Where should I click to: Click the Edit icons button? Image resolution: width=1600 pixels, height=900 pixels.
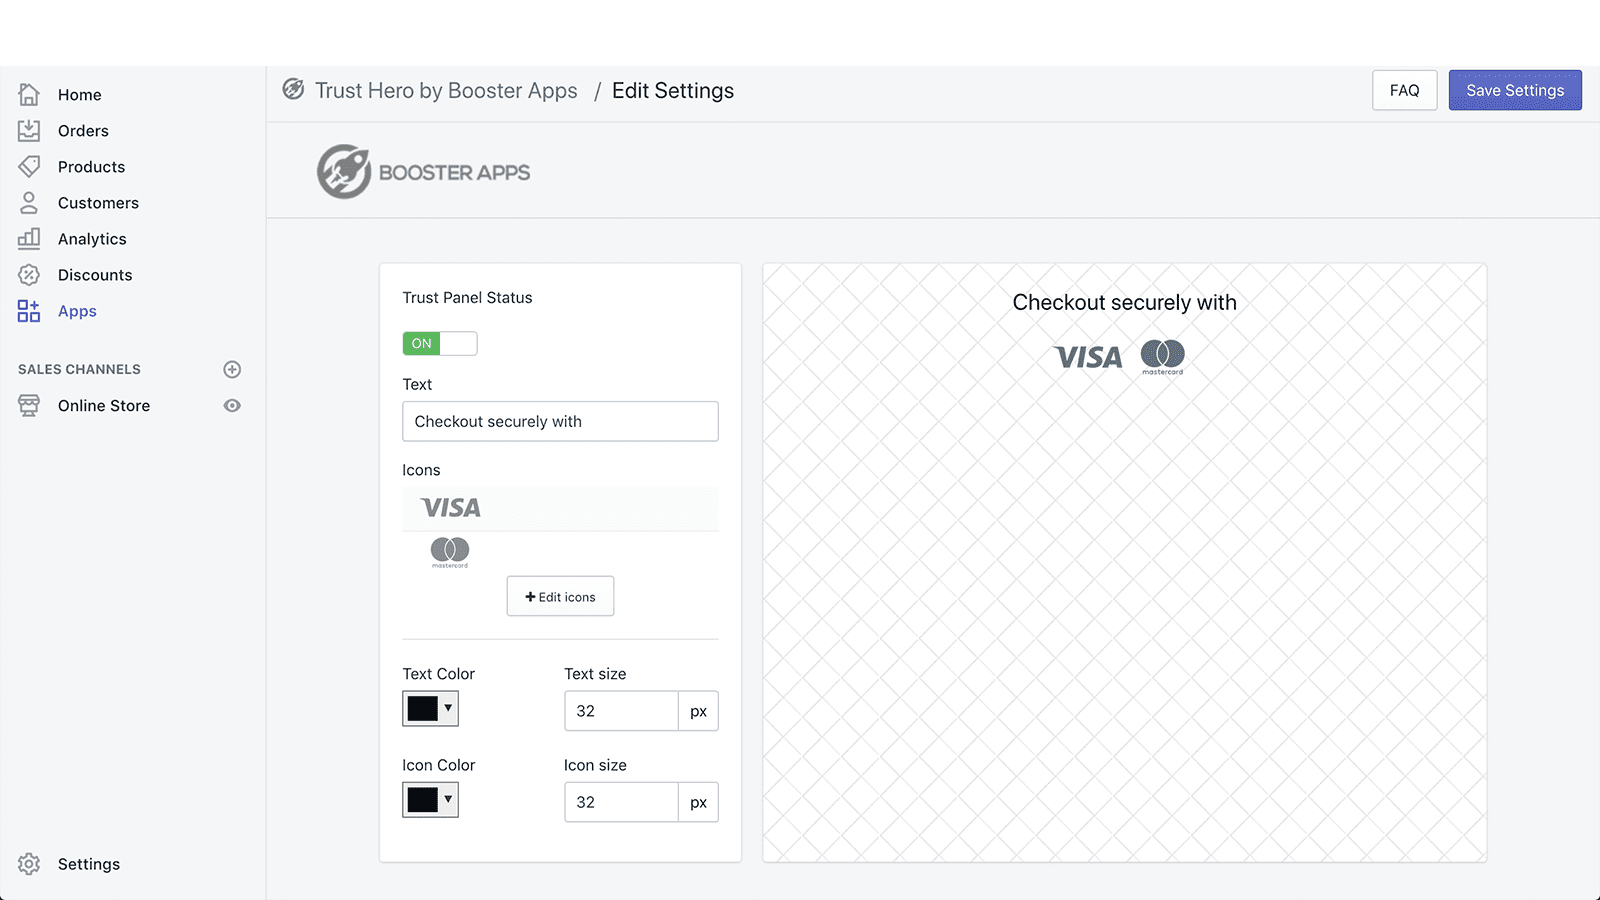560,596
